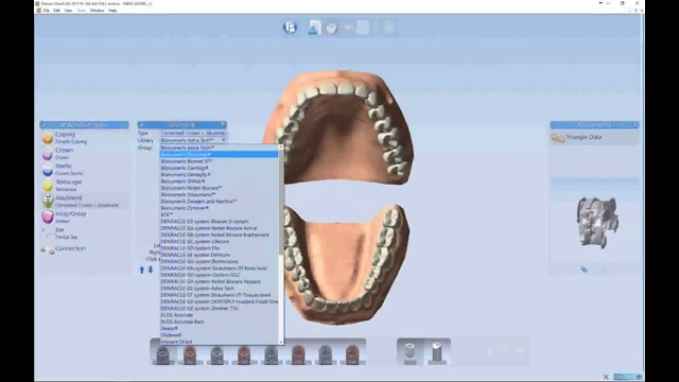This screenshot has height=382, width=679.
Task: Choose the highlighted Biomimetic library entry
Action: (x=219, y=154)
